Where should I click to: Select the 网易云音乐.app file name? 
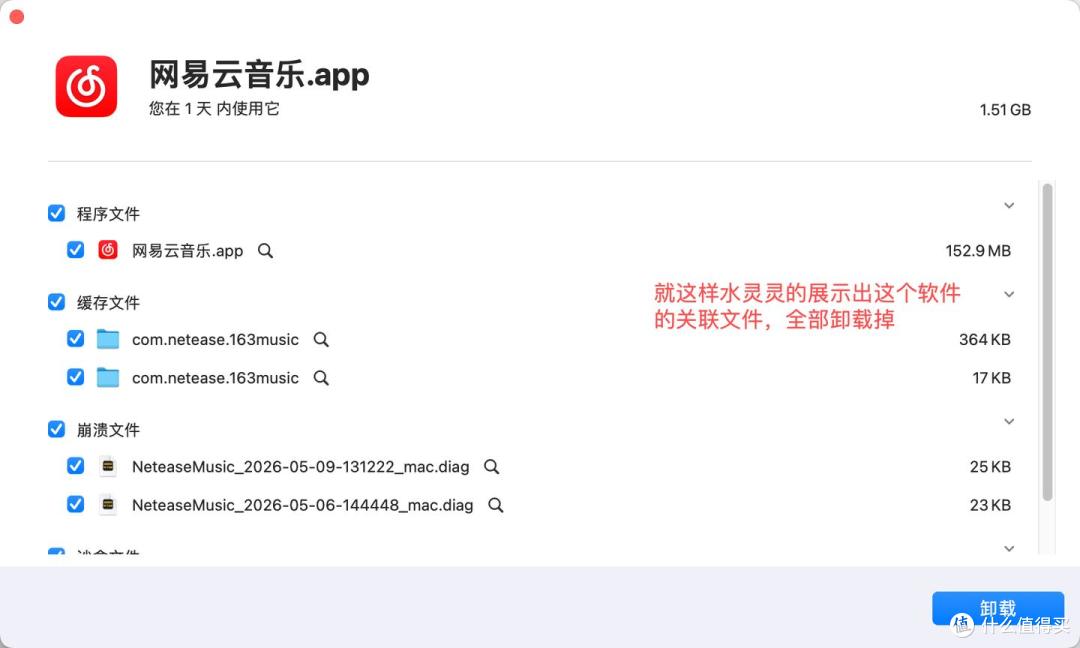click(x=187, y=251)
